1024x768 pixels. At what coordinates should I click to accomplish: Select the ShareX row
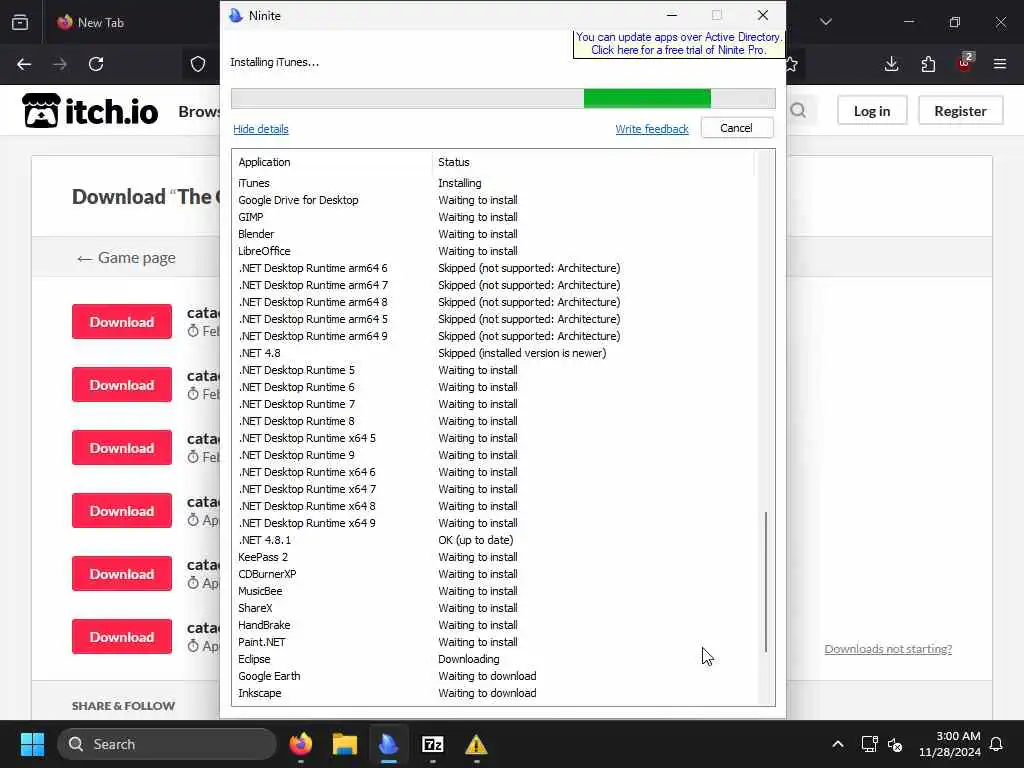[x=495, y=608]
